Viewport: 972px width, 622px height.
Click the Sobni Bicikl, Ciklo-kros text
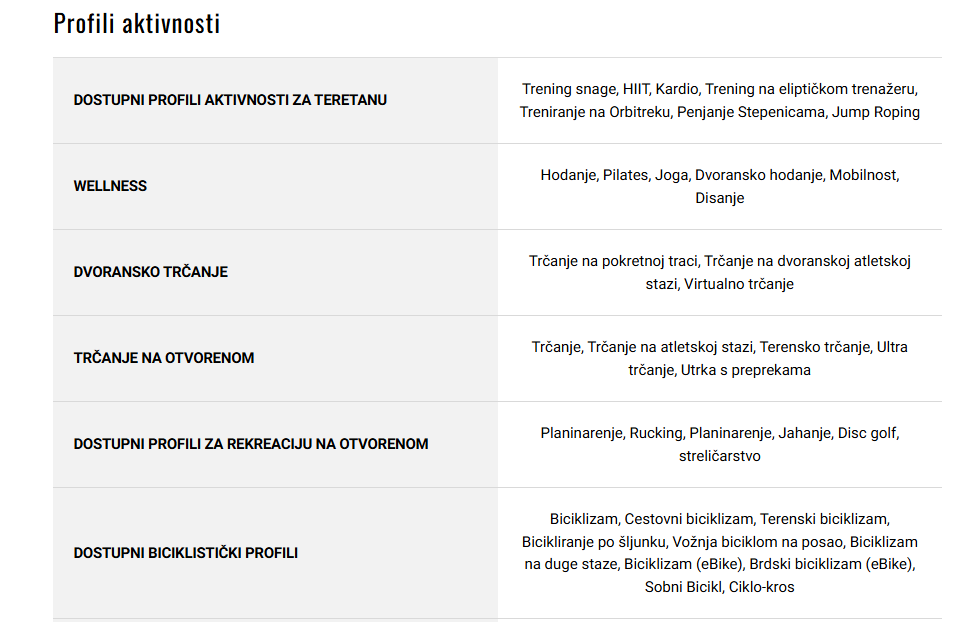point(720,587)
